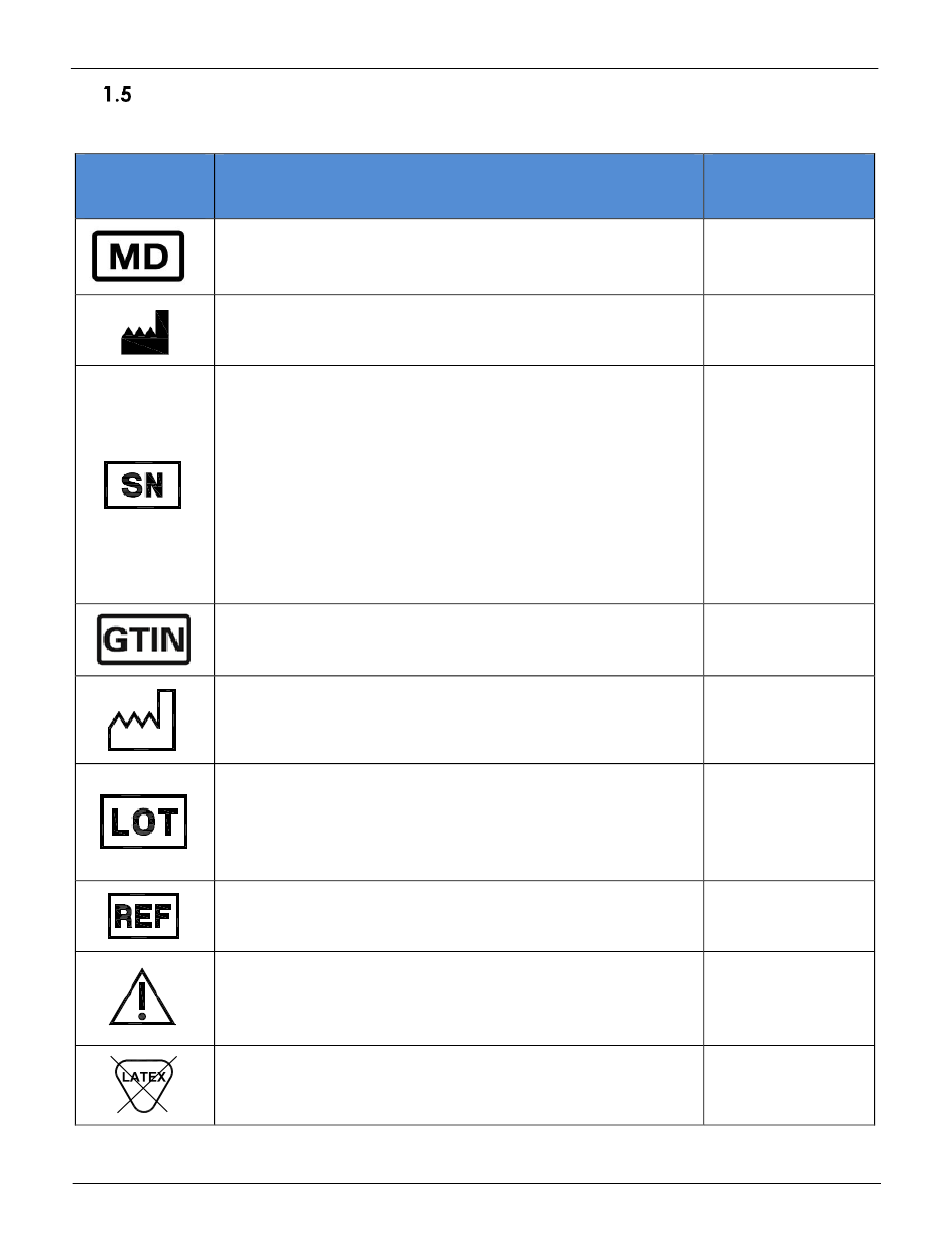Viewport: 950px width, 1260px height.
Task: Select the middle cell beside the REF symbol
Action: [459, 916]
